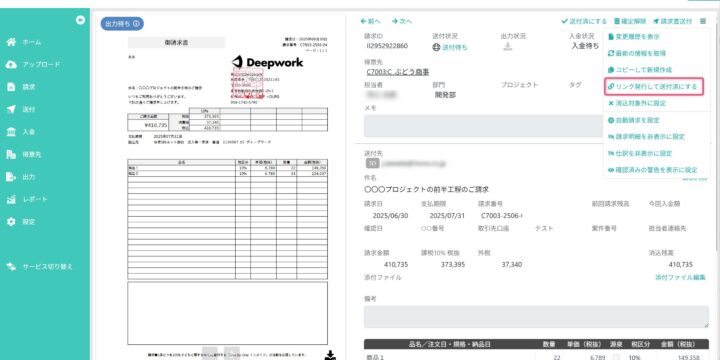
Task: Click the Deepwork logo in invoice preview
Action: pos(267,62)
